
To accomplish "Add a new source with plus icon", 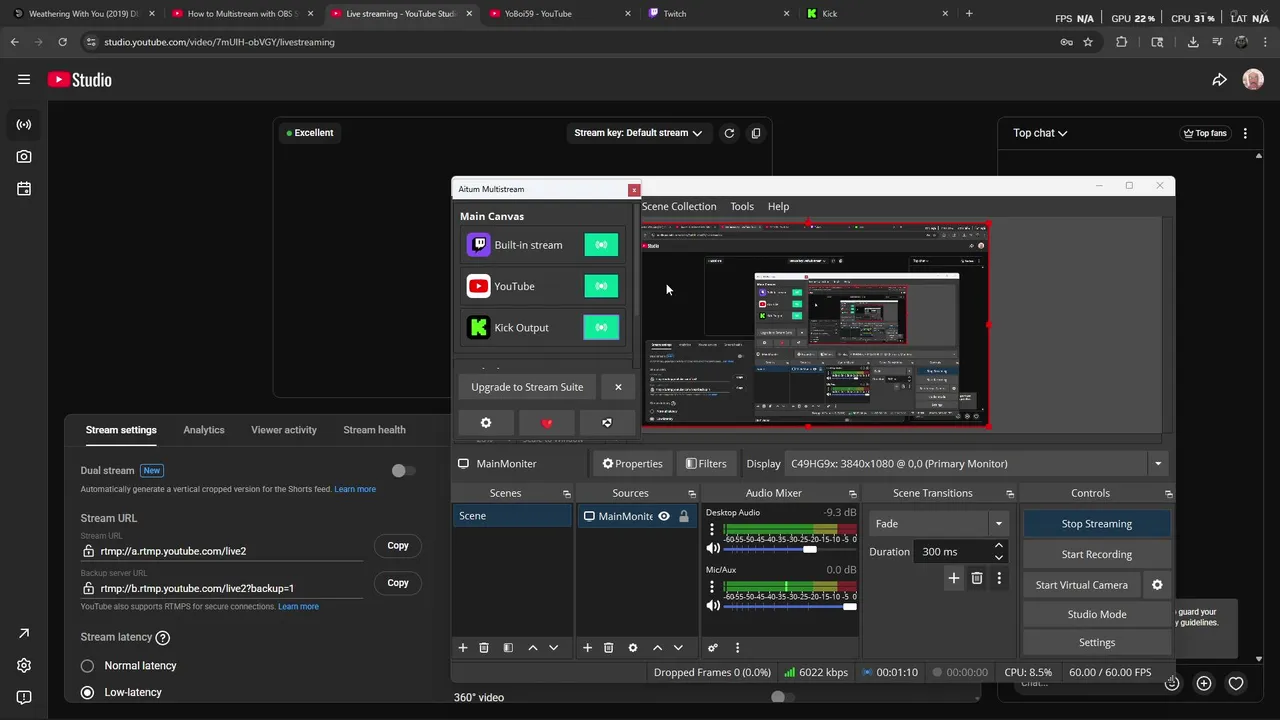I will pos(587,648).
